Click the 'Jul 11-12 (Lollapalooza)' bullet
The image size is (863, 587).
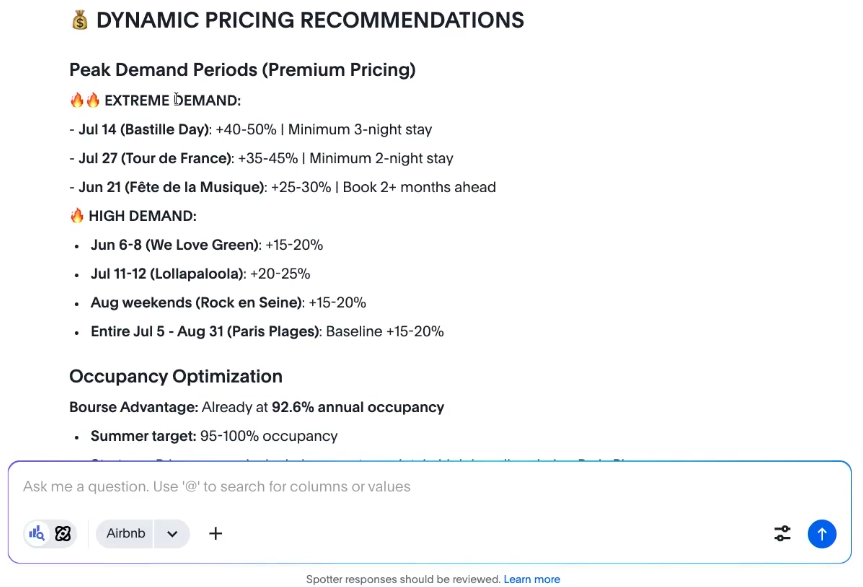[168, 274]
